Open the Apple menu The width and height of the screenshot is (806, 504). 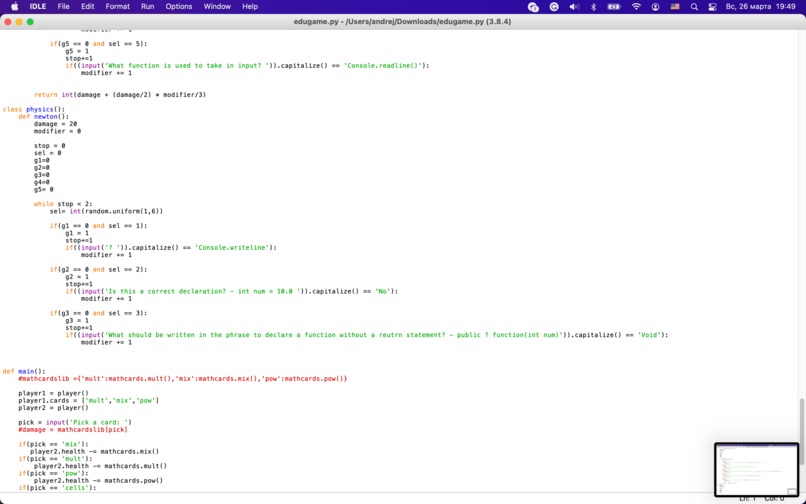(14, 7)
